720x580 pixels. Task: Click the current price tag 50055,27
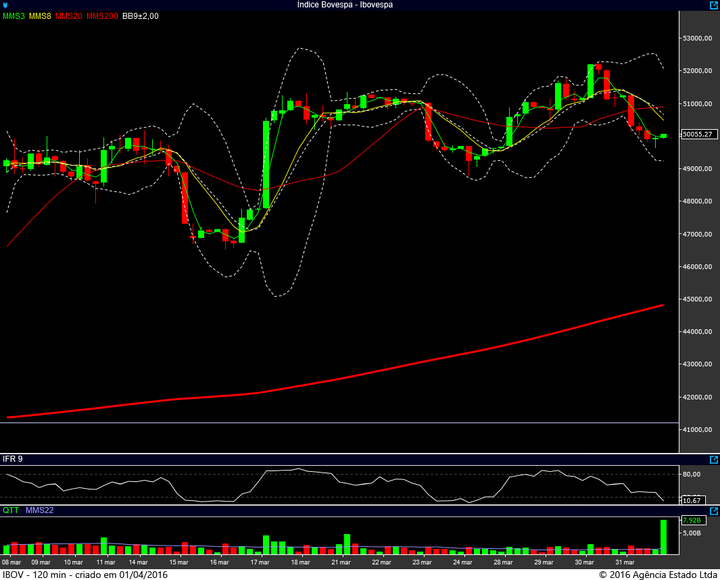click(x=699, y=134)
